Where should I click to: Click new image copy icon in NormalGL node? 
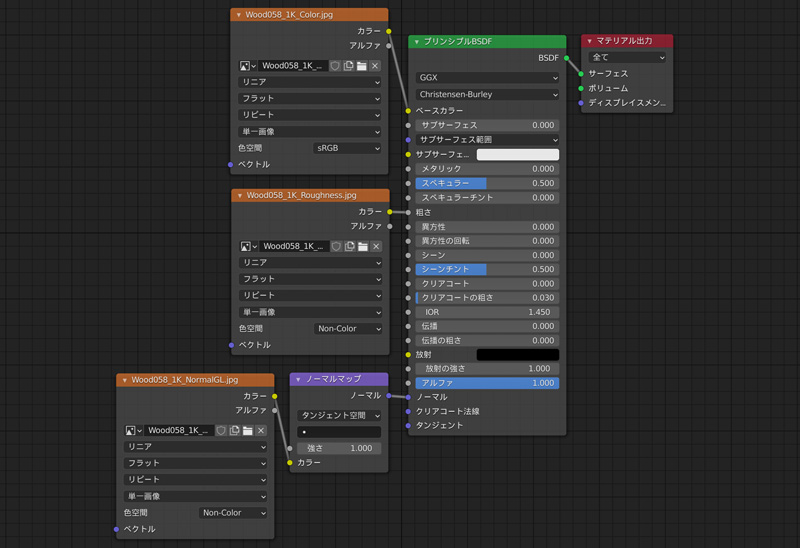pyautogui.click(x=235, y=431)
